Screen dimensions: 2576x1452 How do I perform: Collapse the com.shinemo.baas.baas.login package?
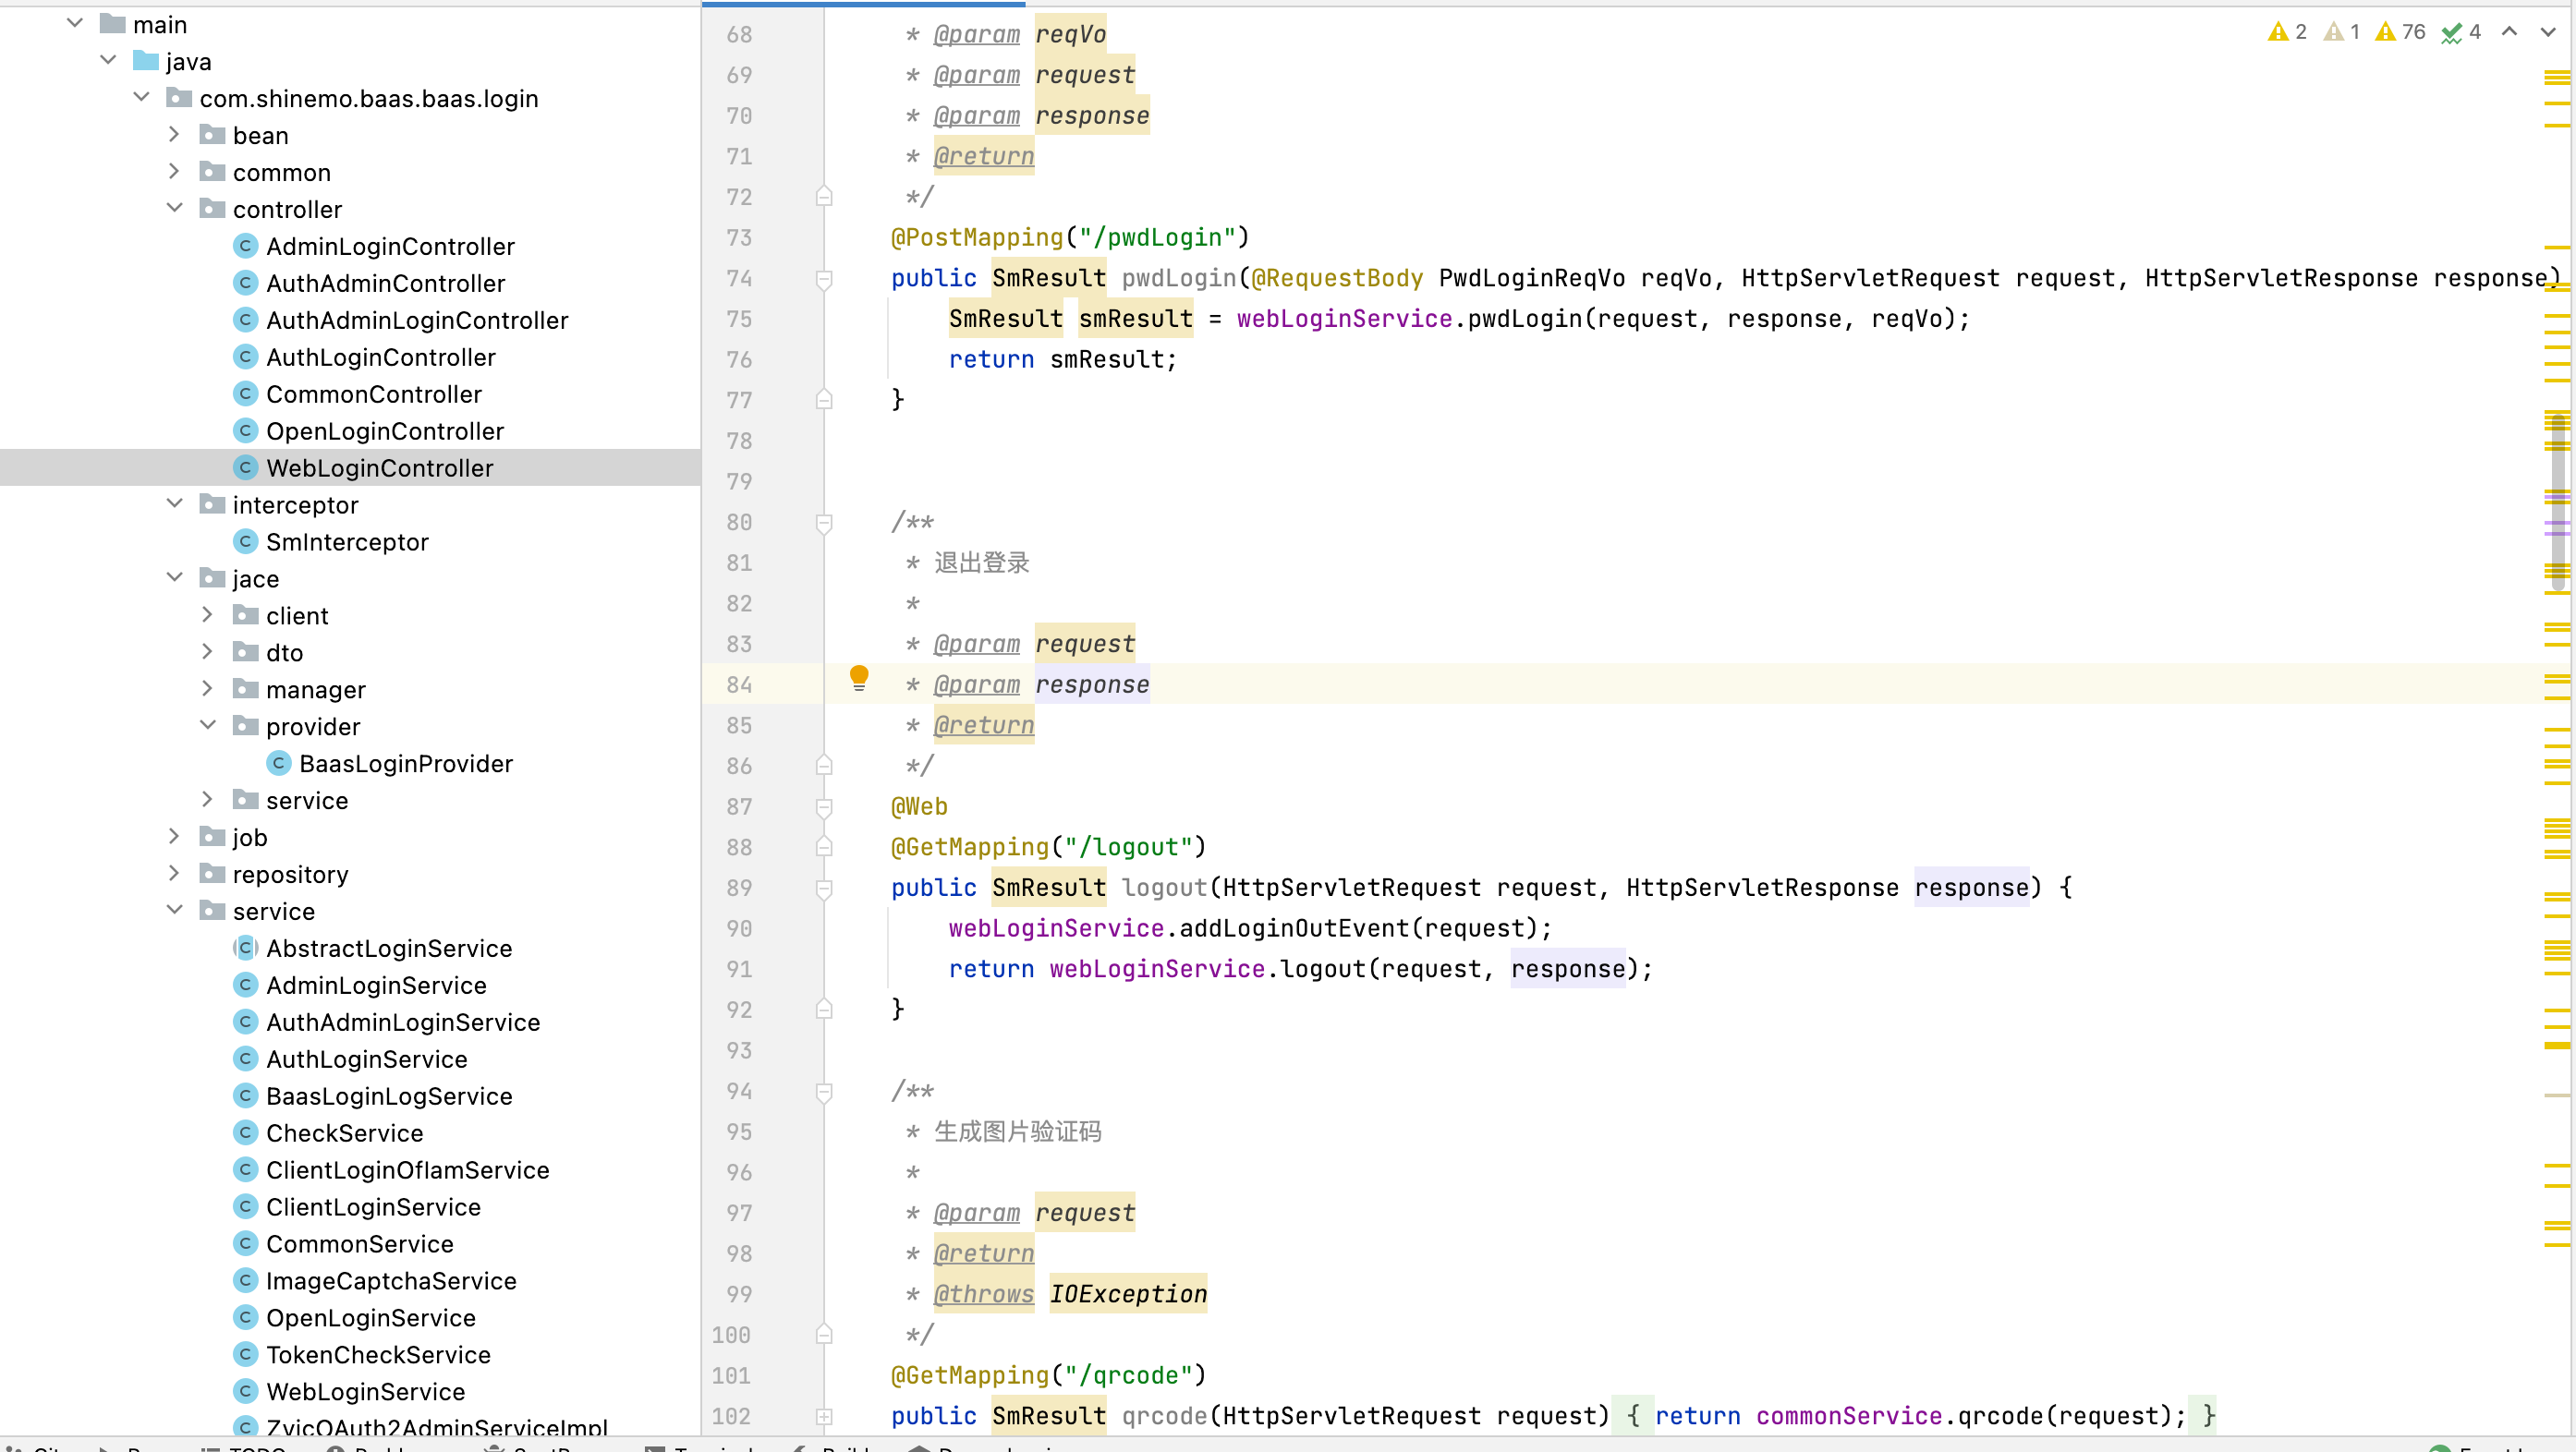pyautogui.click(x=141, y=97)
